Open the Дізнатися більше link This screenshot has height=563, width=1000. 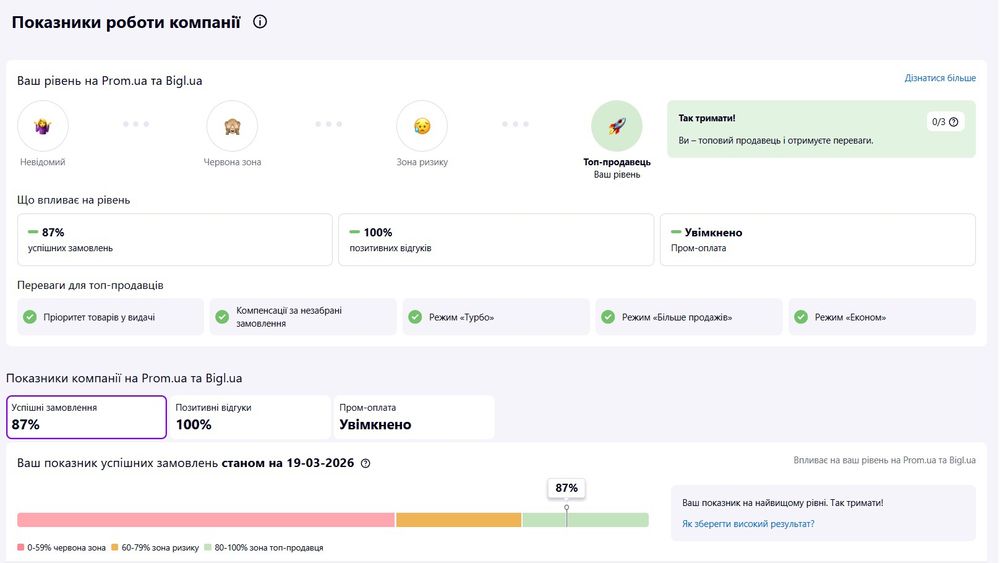[940, 78]
